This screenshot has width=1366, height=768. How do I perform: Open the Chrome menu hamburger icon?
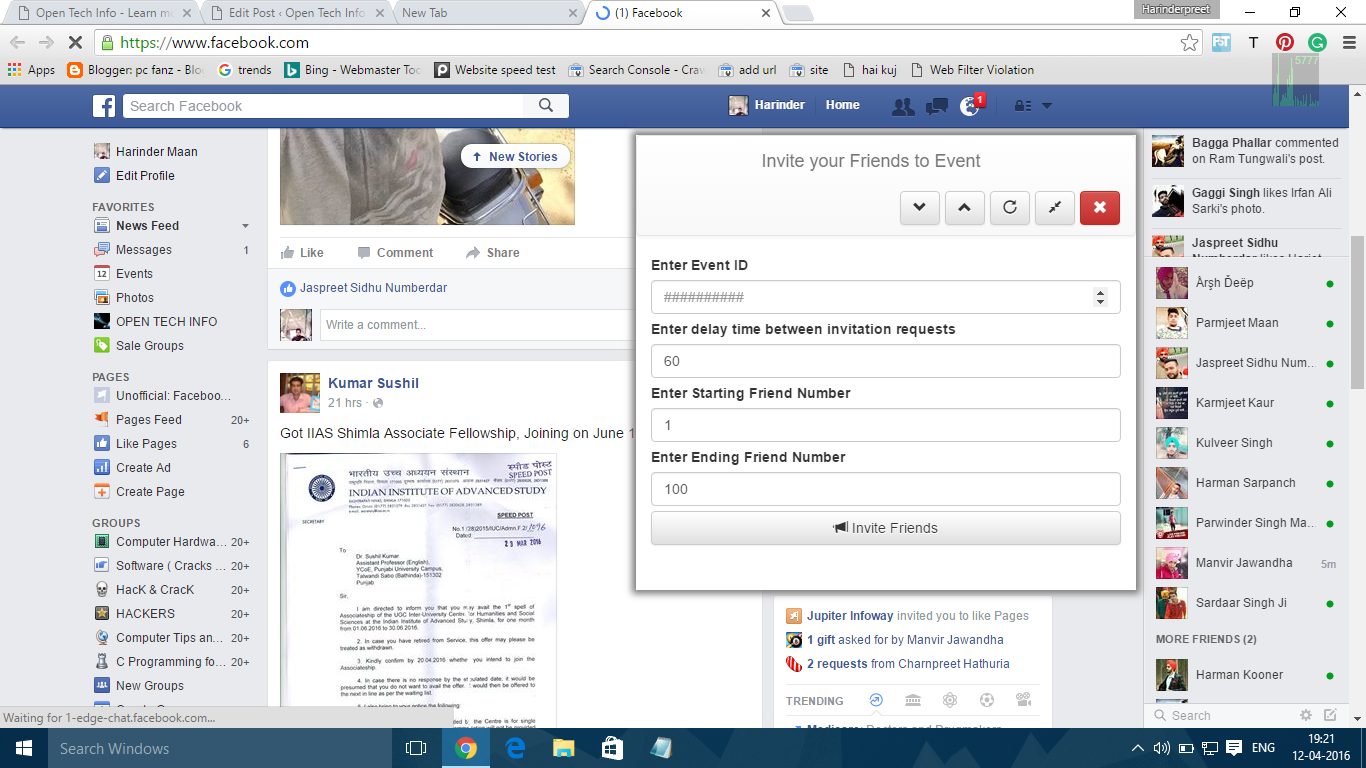[x=1347, y=43]
